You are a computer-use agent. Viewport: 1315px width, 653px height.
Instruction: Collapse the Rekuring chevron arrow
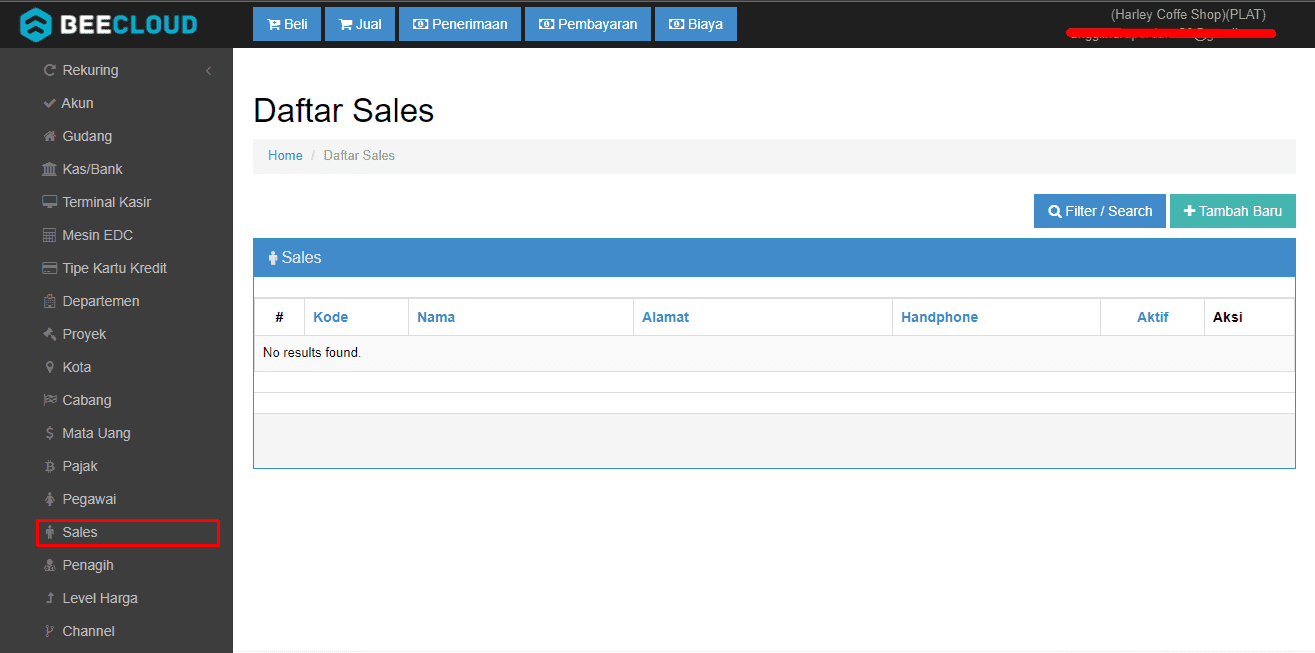(x=209, y=71)
